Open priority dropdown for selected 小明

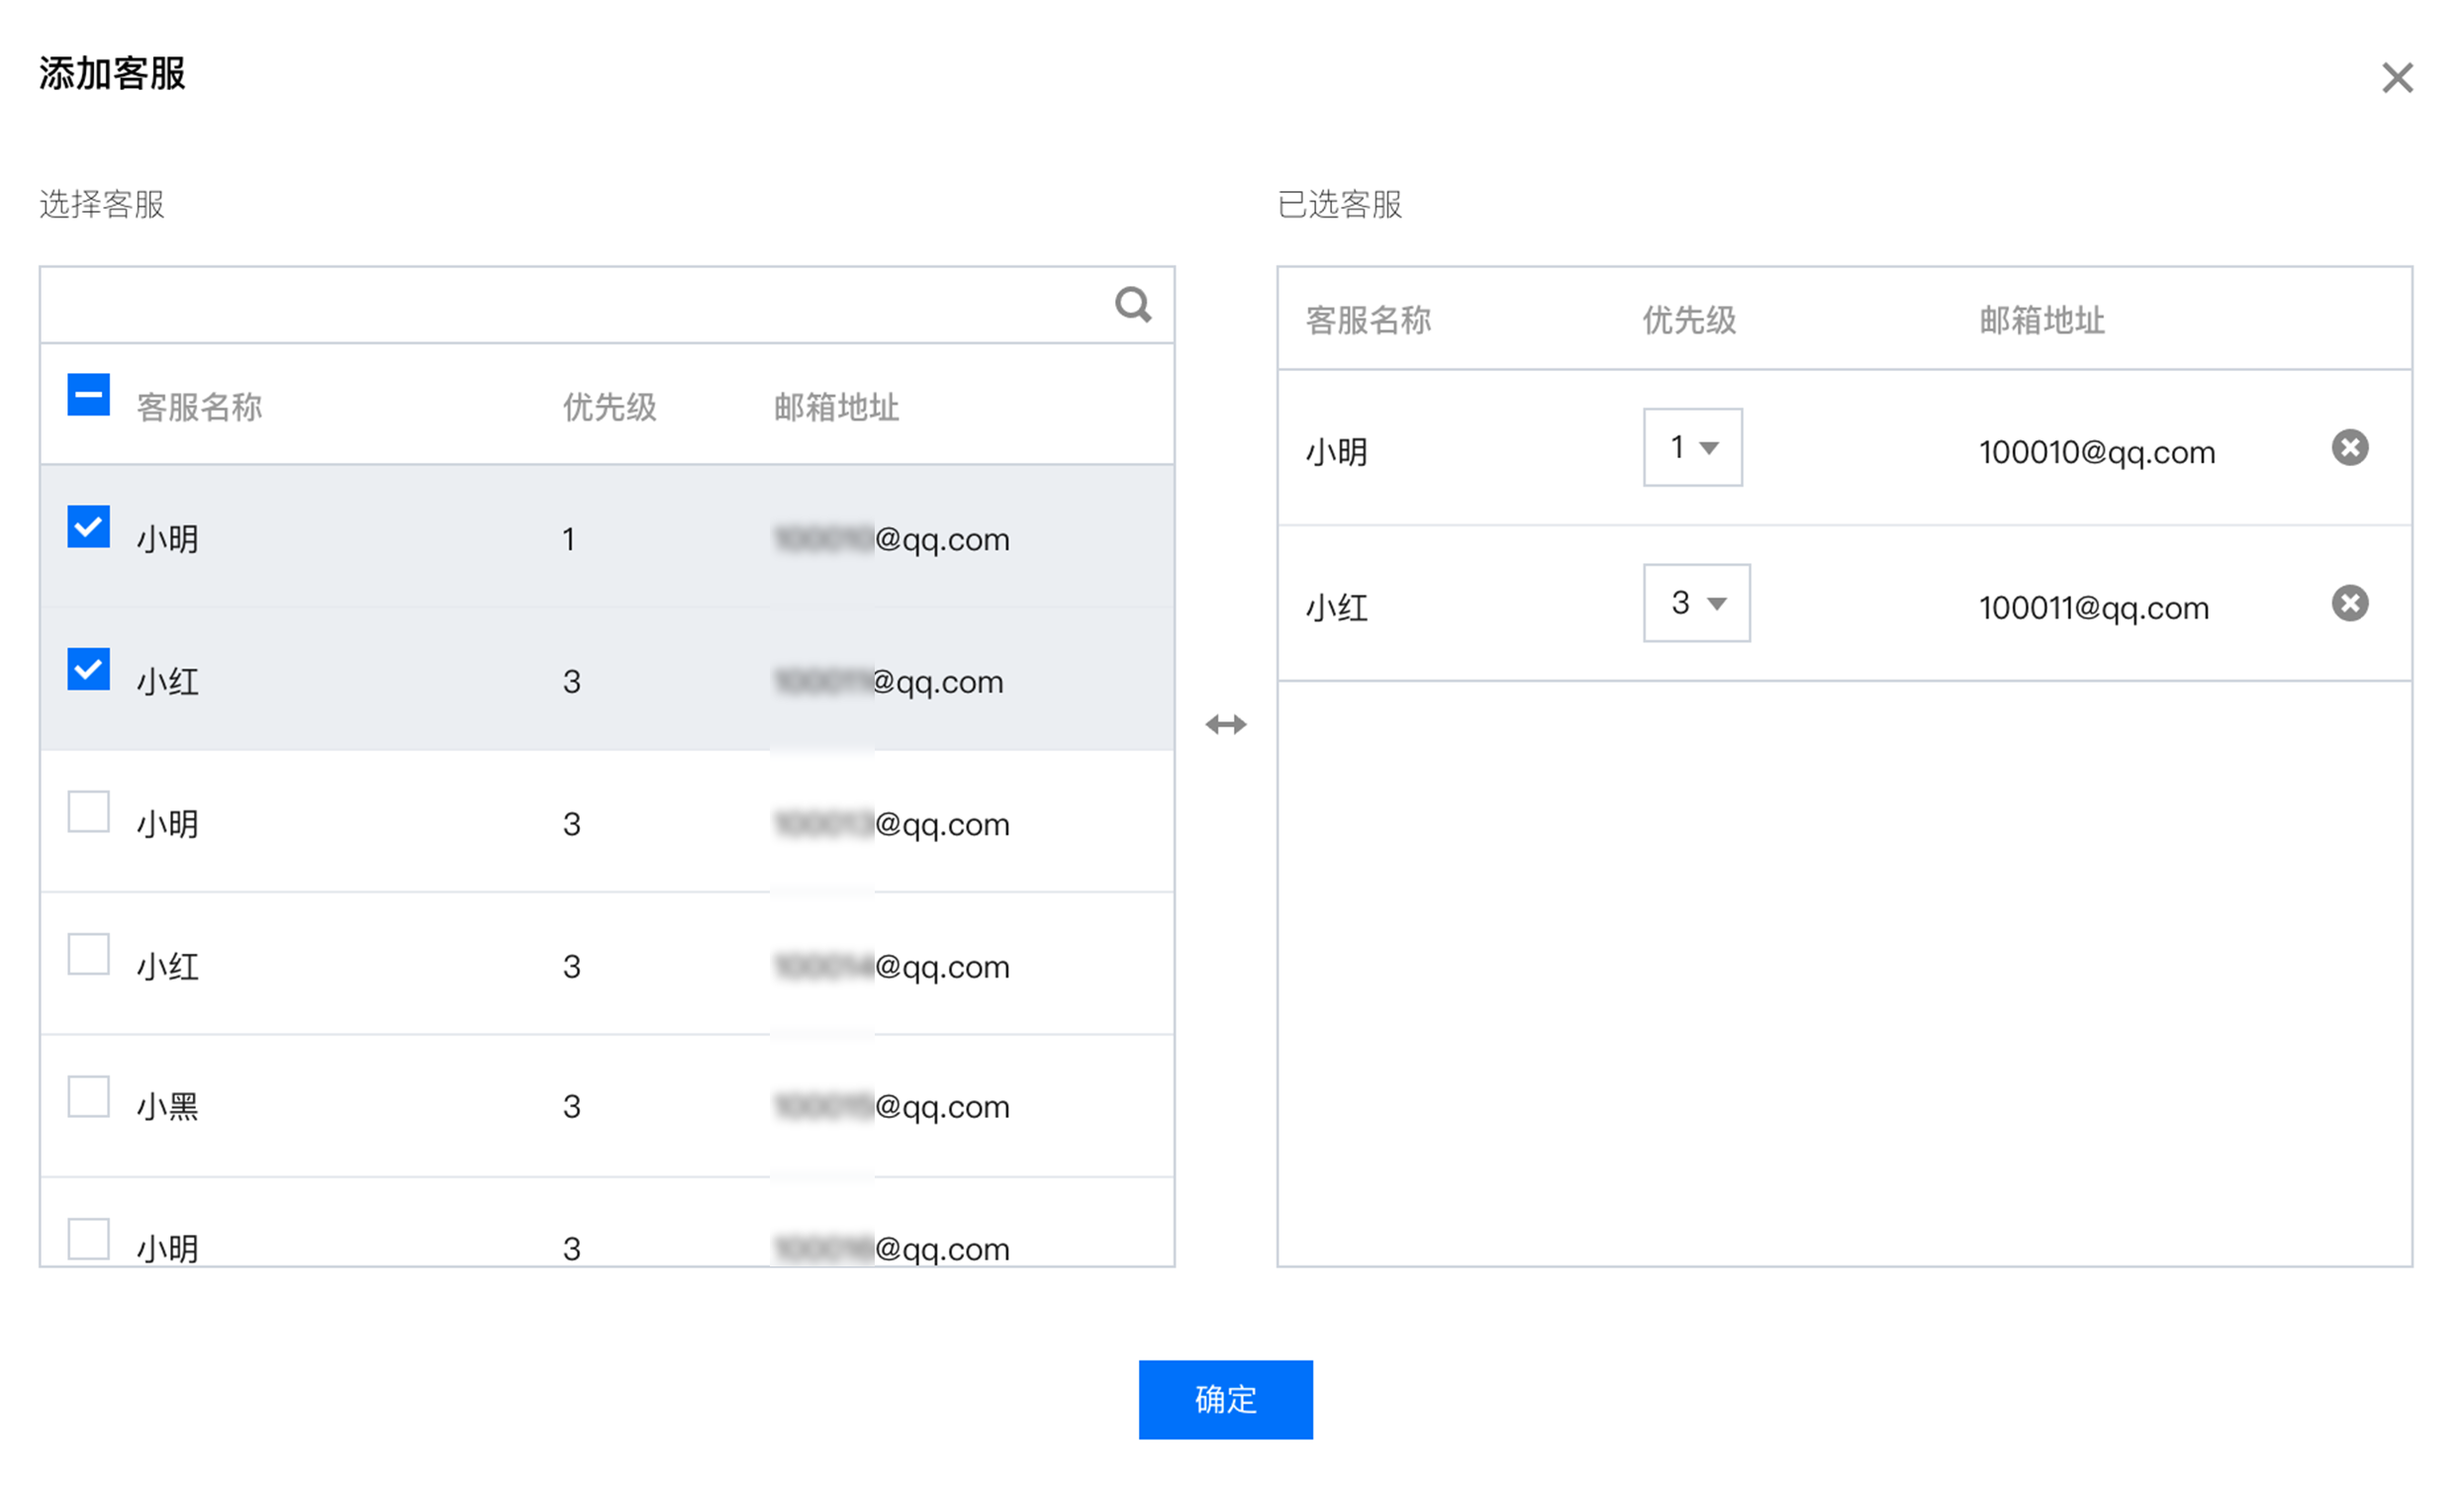click(1692, 447)
